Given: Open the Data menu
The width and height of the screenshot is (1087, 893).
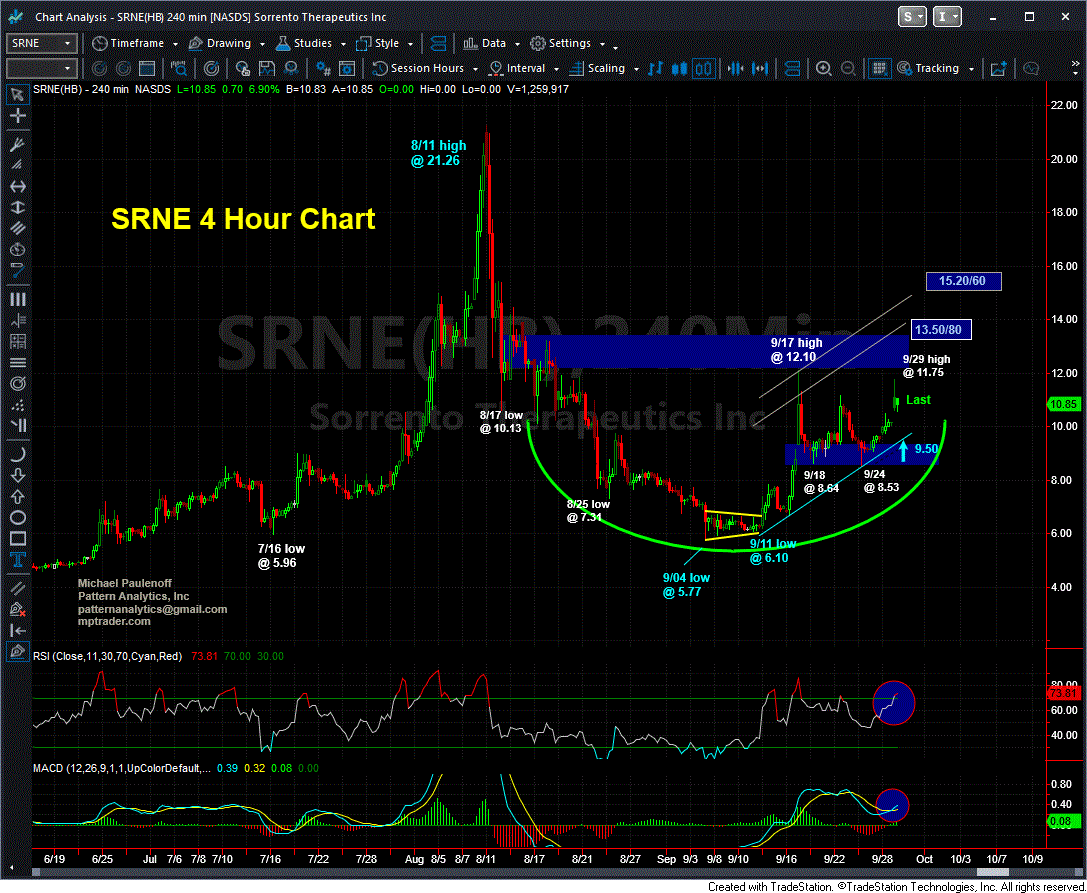Looking at the screenshot, I should click(491, 43).
